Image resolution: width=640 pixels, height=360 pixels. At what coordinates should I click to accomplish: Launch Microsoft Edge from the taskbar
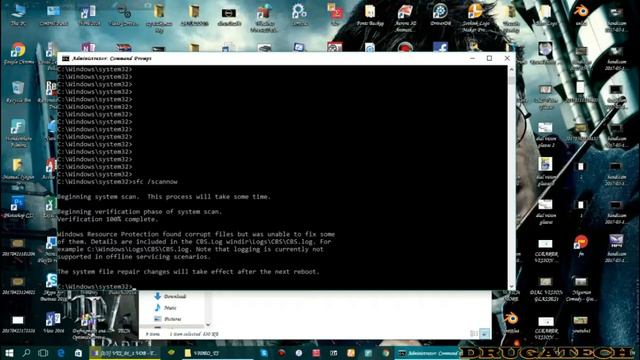[x=61, y=353]
